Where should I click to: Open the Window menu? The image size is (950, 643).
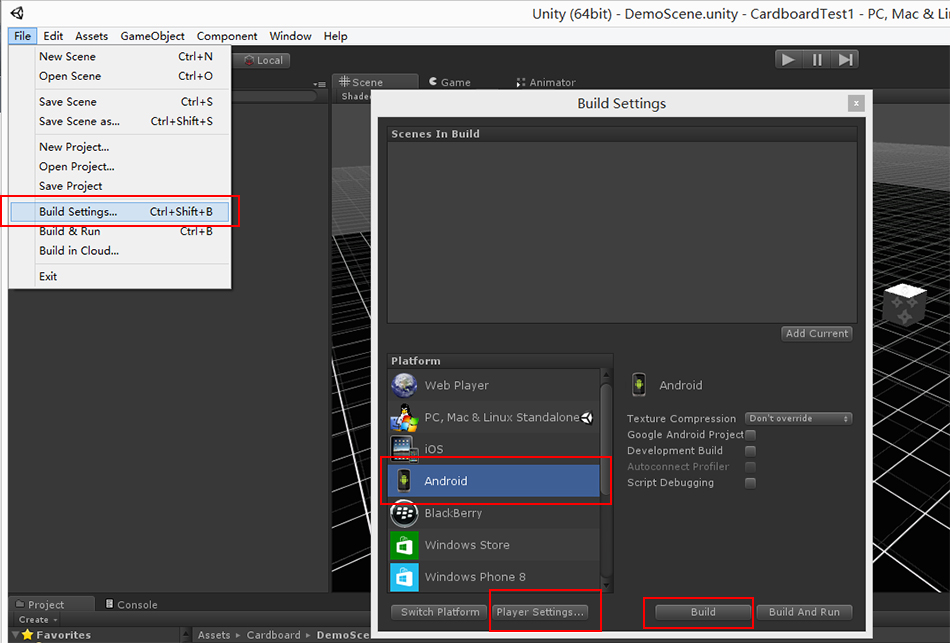[x=290, y=36]
